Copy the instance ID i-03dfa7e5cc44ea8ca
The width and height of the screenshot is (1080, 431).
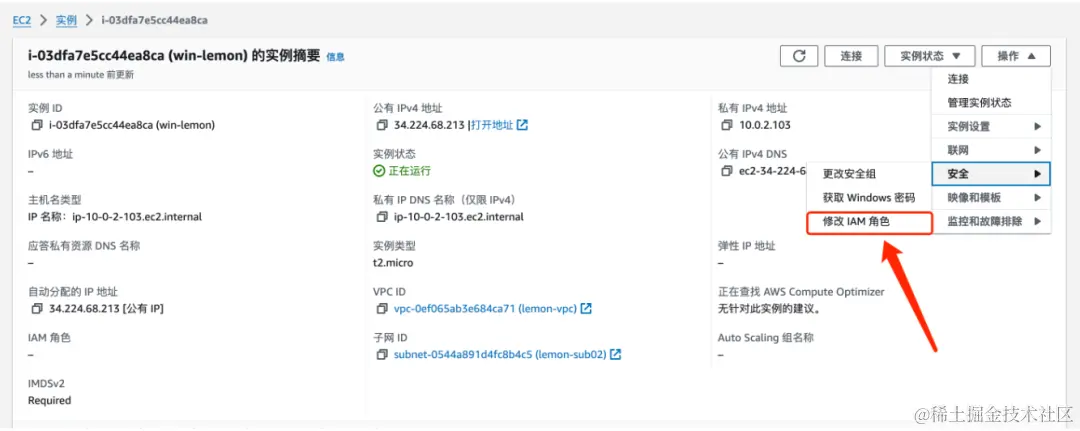coord(37,125)
